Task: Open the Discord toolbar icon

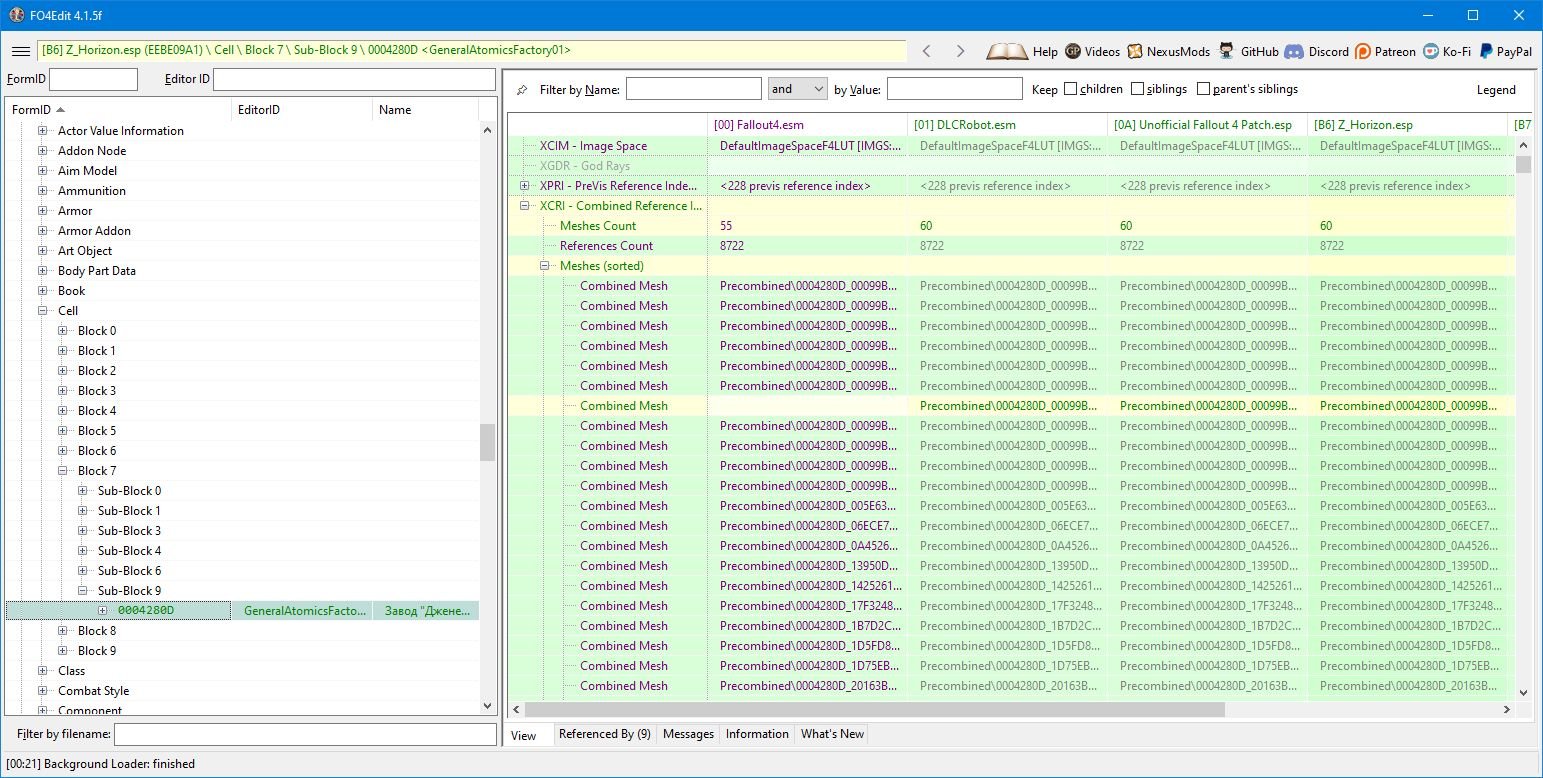Action: click(x=1294, y=51)
